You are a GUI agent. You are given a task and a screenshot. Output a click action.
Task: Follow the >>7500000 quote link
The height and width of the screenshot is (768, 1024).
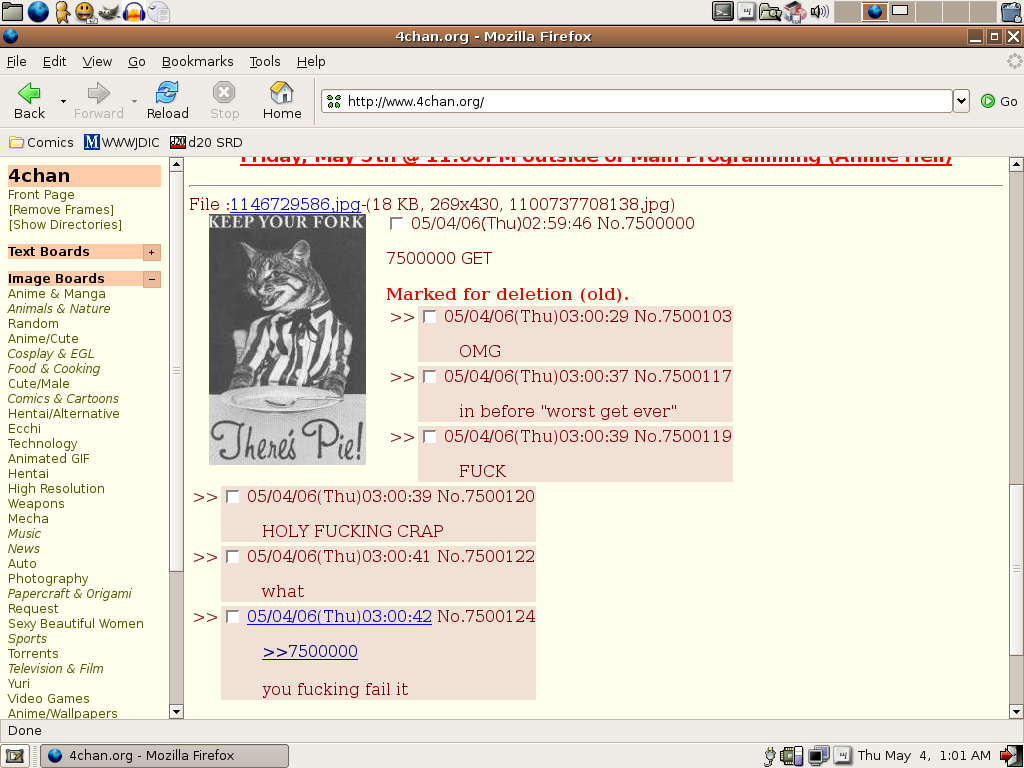pos(310,651)
